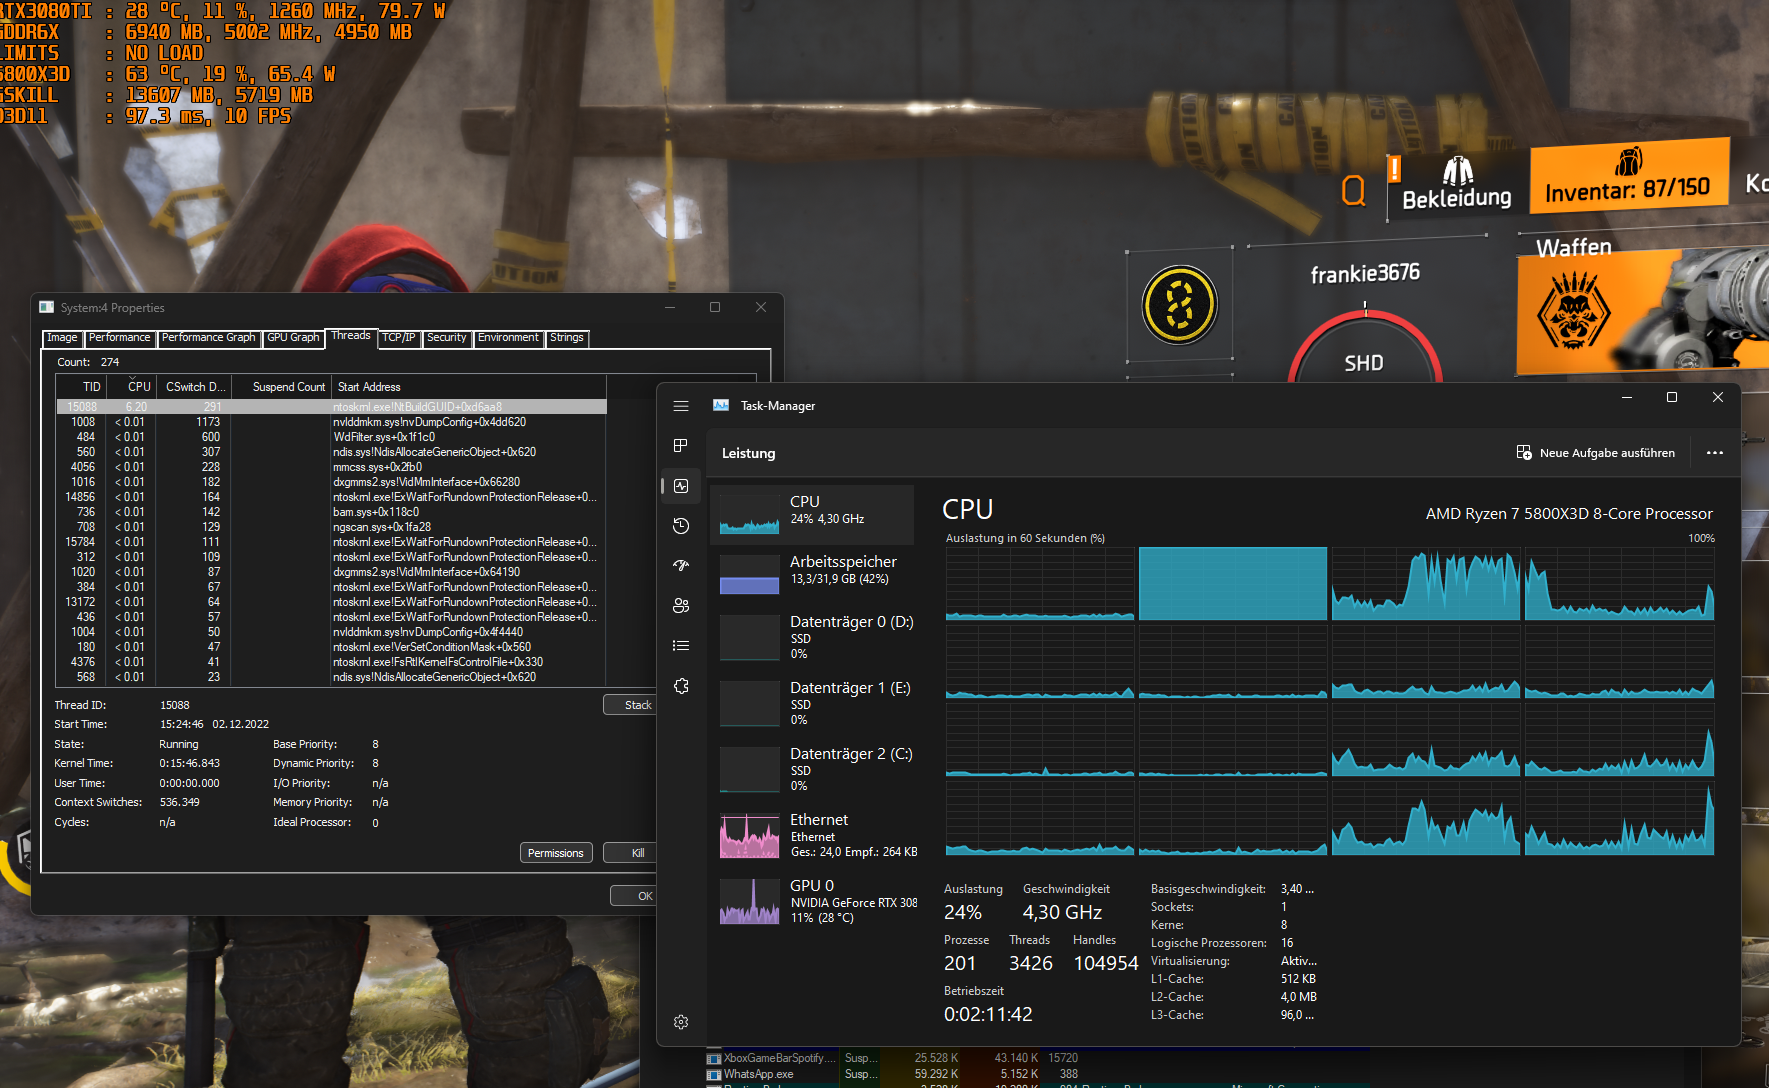
Task: Open the Task-Manager hamburger navigation menu
Action: [x=681, y=406]
